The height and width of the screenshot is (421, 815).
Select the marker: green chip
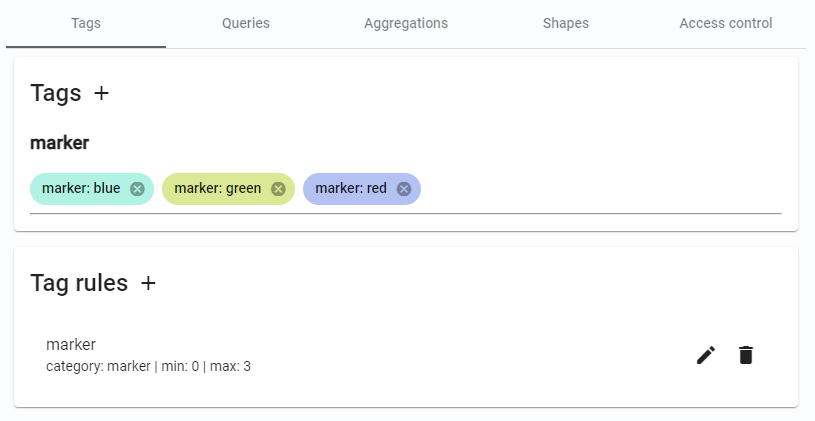click(x=217, y=189)
